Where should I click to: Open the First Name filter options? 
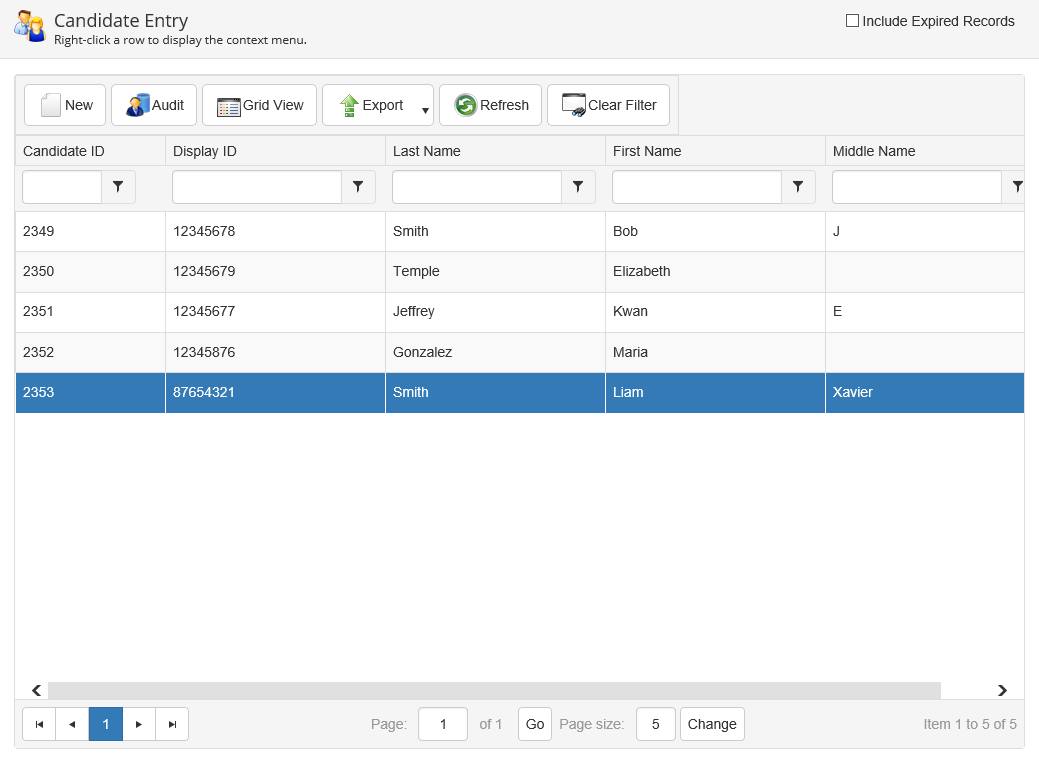798,187
